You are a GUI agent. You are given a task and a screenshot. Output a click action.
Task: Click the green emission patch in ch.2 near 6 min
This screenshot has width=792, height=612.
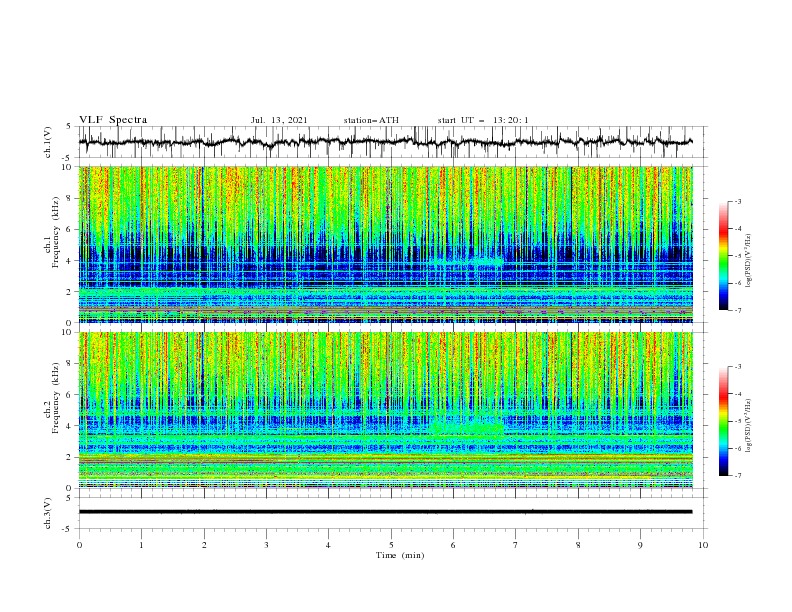[467, 426]
